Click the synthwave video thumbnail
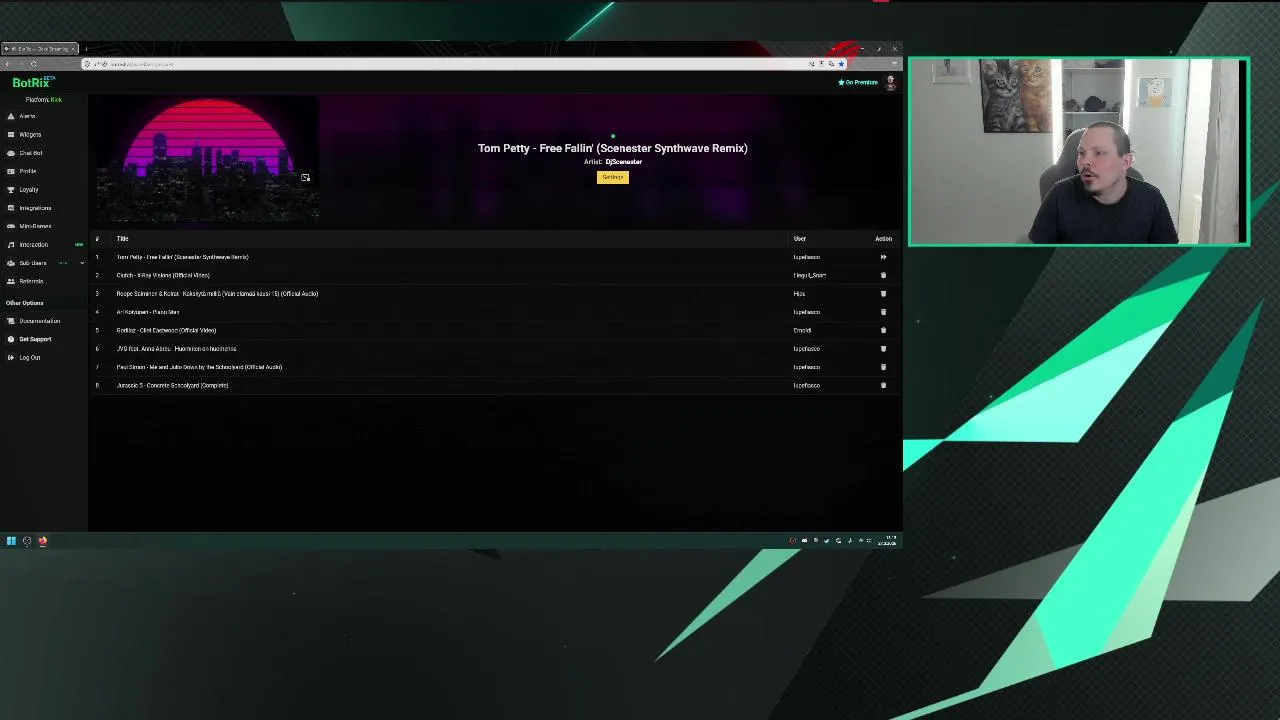Screen dimensions: 1280x720 coord(208,160)
